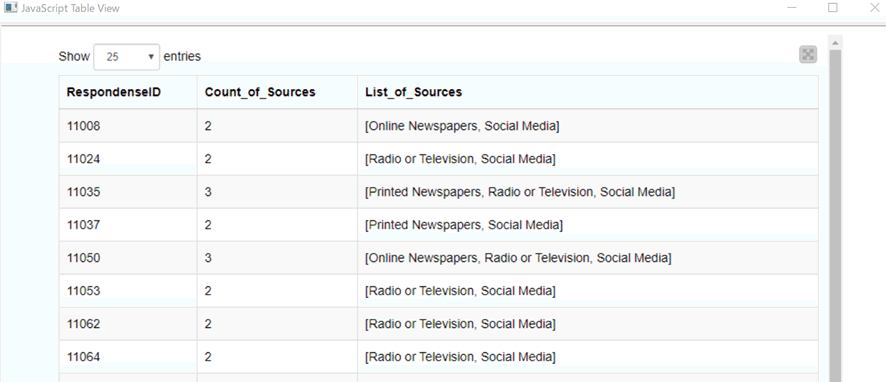This screenshot has height=382, width=886.
Task: Select cell with ID 11064
Action: pyautogui.click(x=128, y=357)
